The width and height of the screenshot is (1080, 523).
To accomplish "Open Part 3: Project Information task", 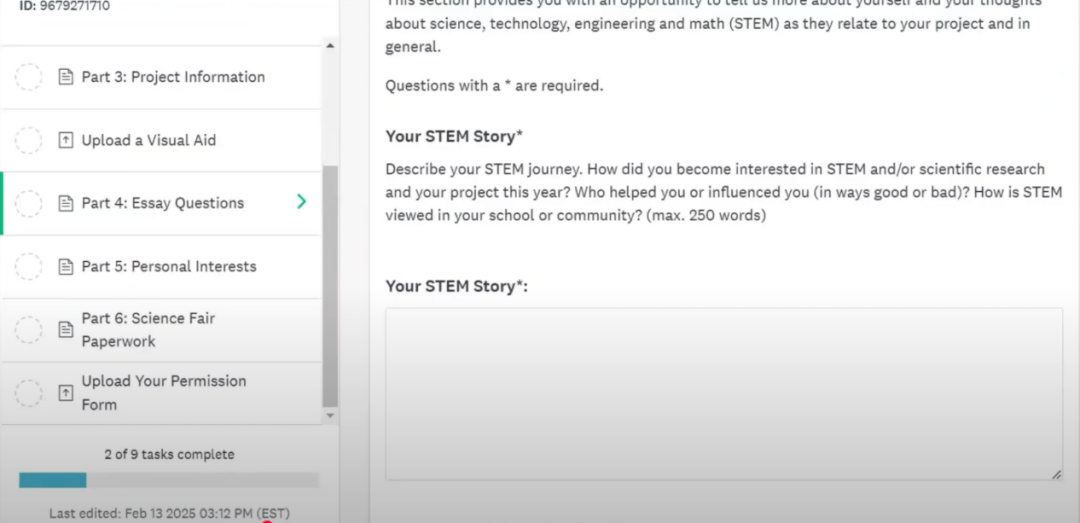I will pyautogui.click(x=160, y=77).
